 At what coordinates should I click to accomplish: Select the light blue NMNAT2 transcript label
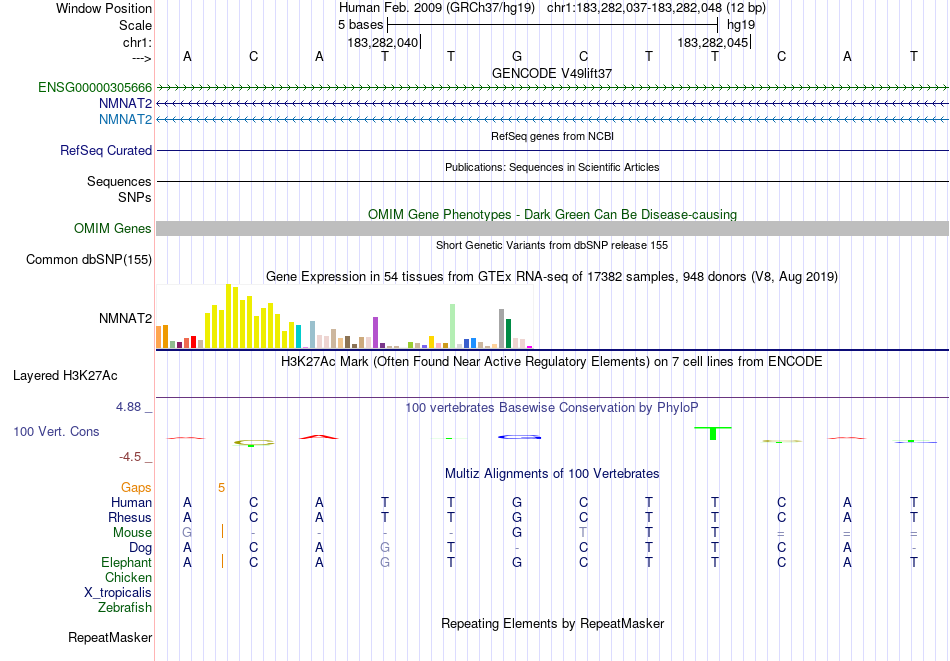click(125, 119)
